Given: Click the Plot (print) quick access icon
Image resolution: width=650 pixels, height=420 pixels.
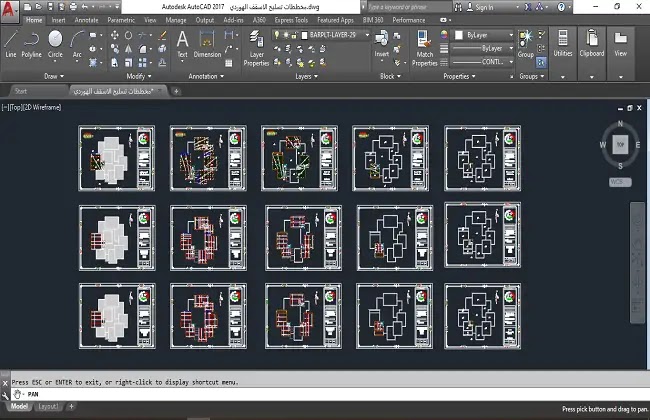Looking at the screenshot, I should [x=73, y=7].
